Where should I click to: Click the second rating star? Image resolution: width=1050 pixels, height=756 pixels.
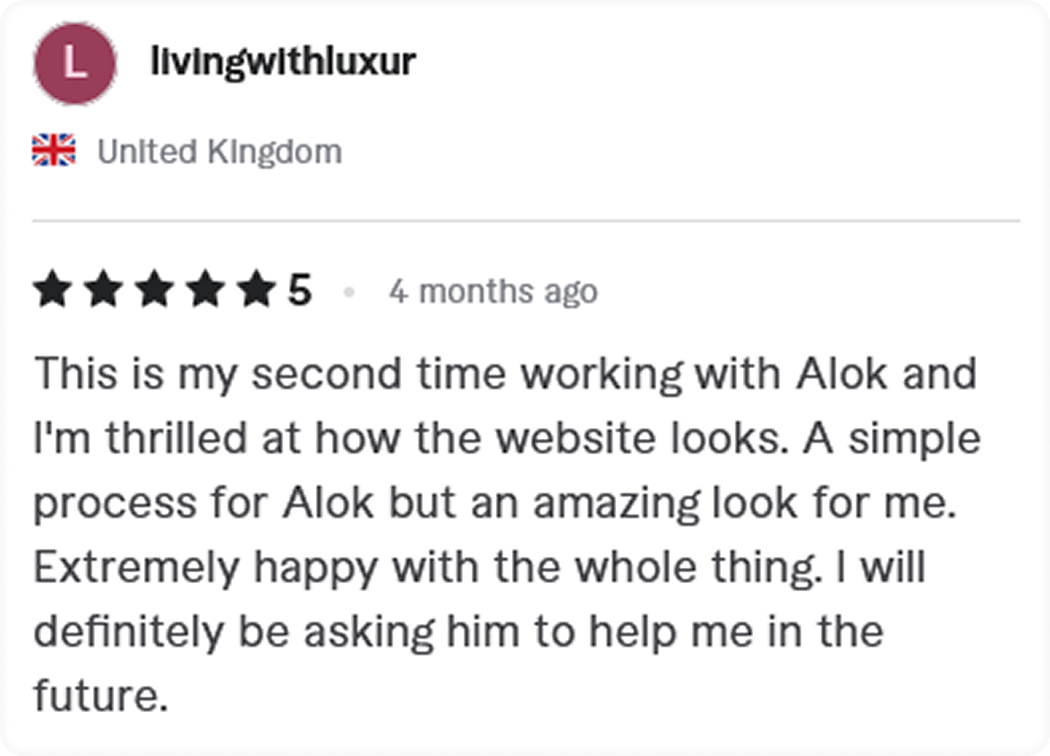105,291
